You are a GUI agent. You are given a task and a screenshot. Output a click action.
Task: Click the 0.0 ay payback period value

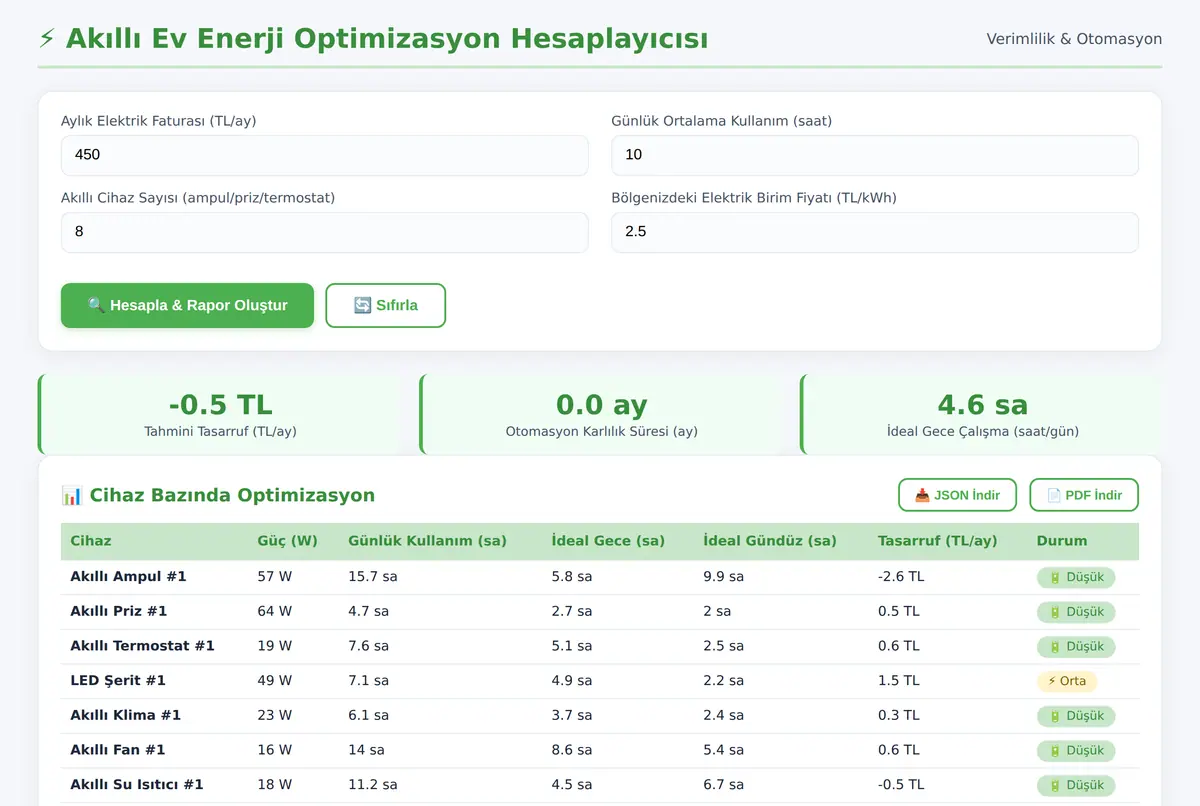[602, 405]
